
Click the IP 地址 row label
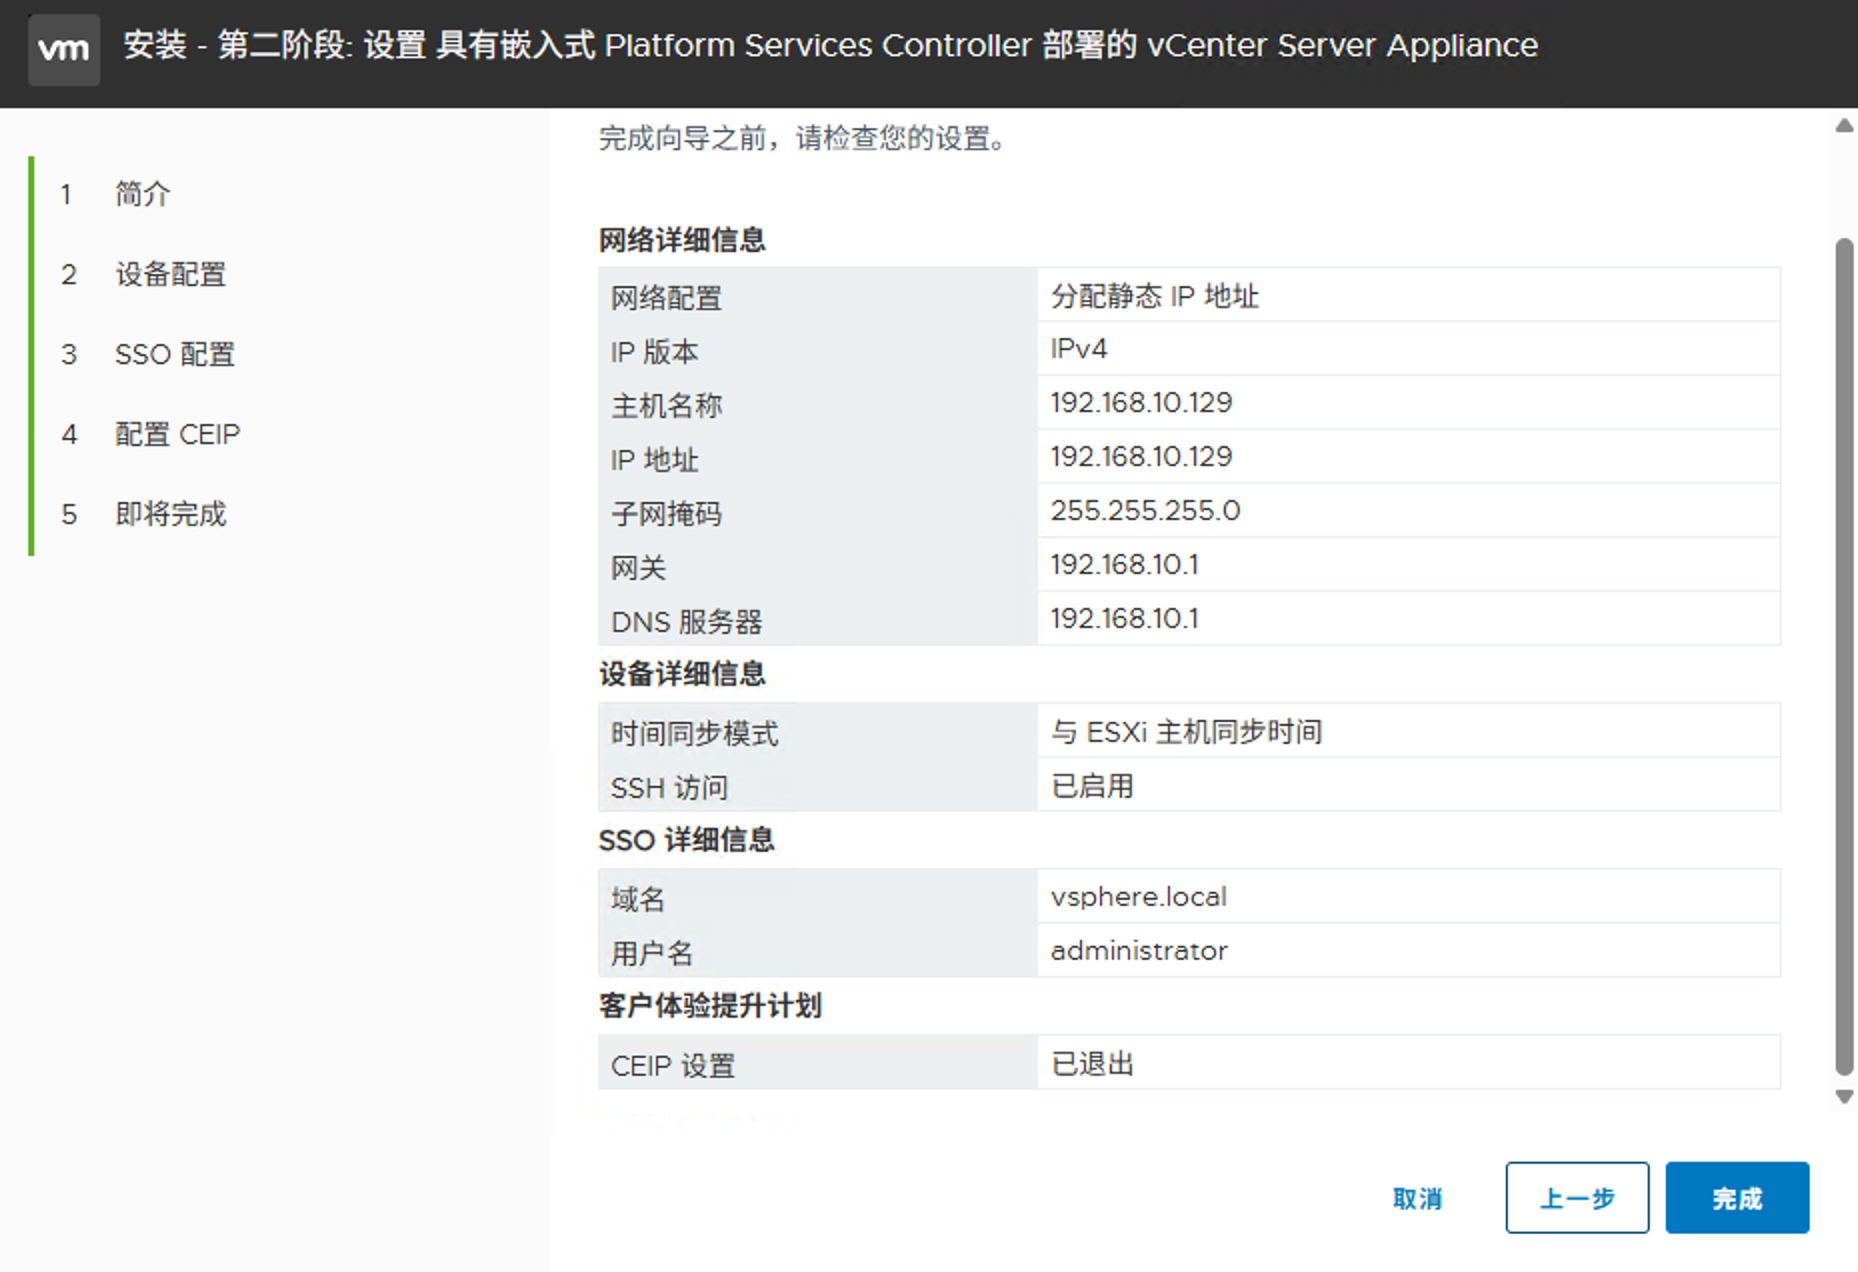654,460
